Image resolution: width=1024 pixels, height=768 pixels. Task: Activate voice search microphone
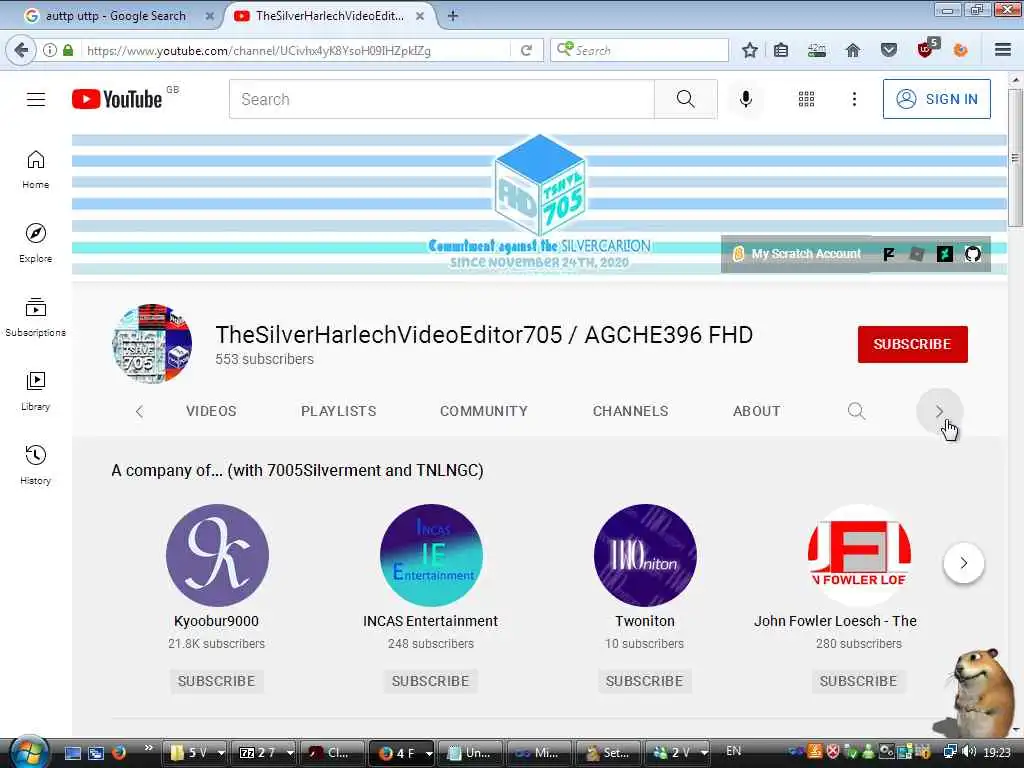tap(746, 99)
